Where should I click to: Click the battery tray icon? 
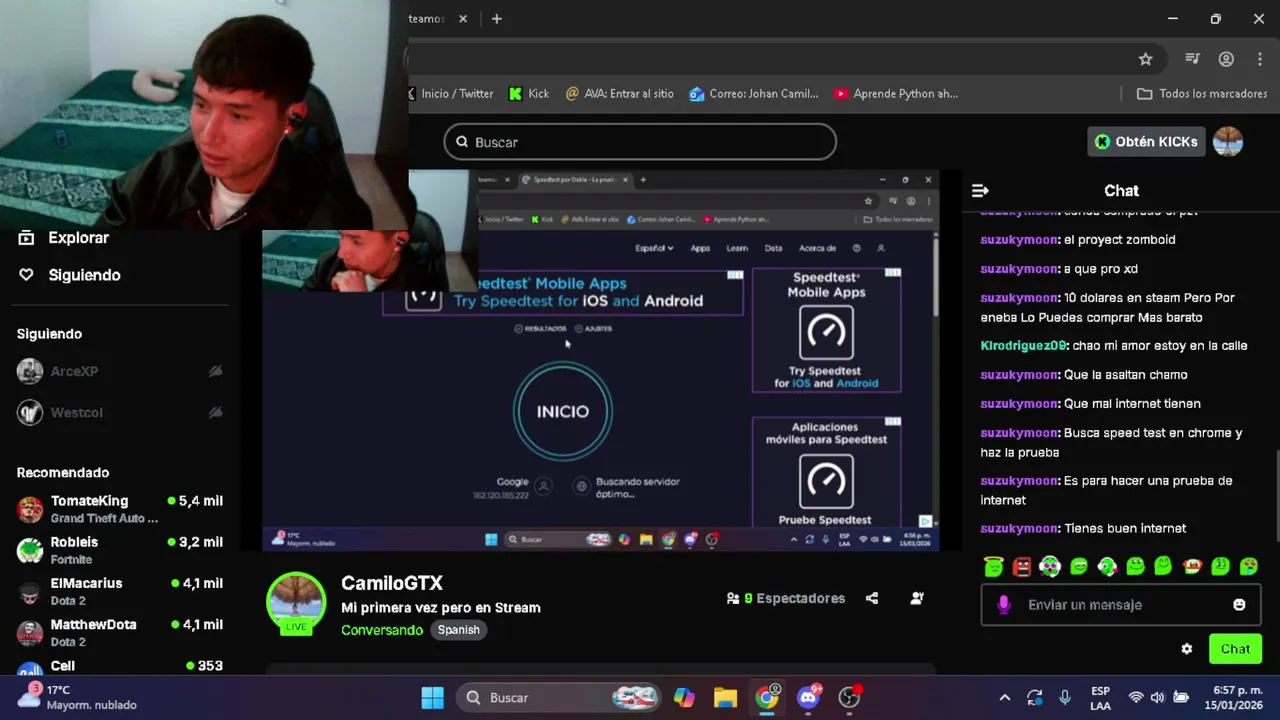point(1181,697)
